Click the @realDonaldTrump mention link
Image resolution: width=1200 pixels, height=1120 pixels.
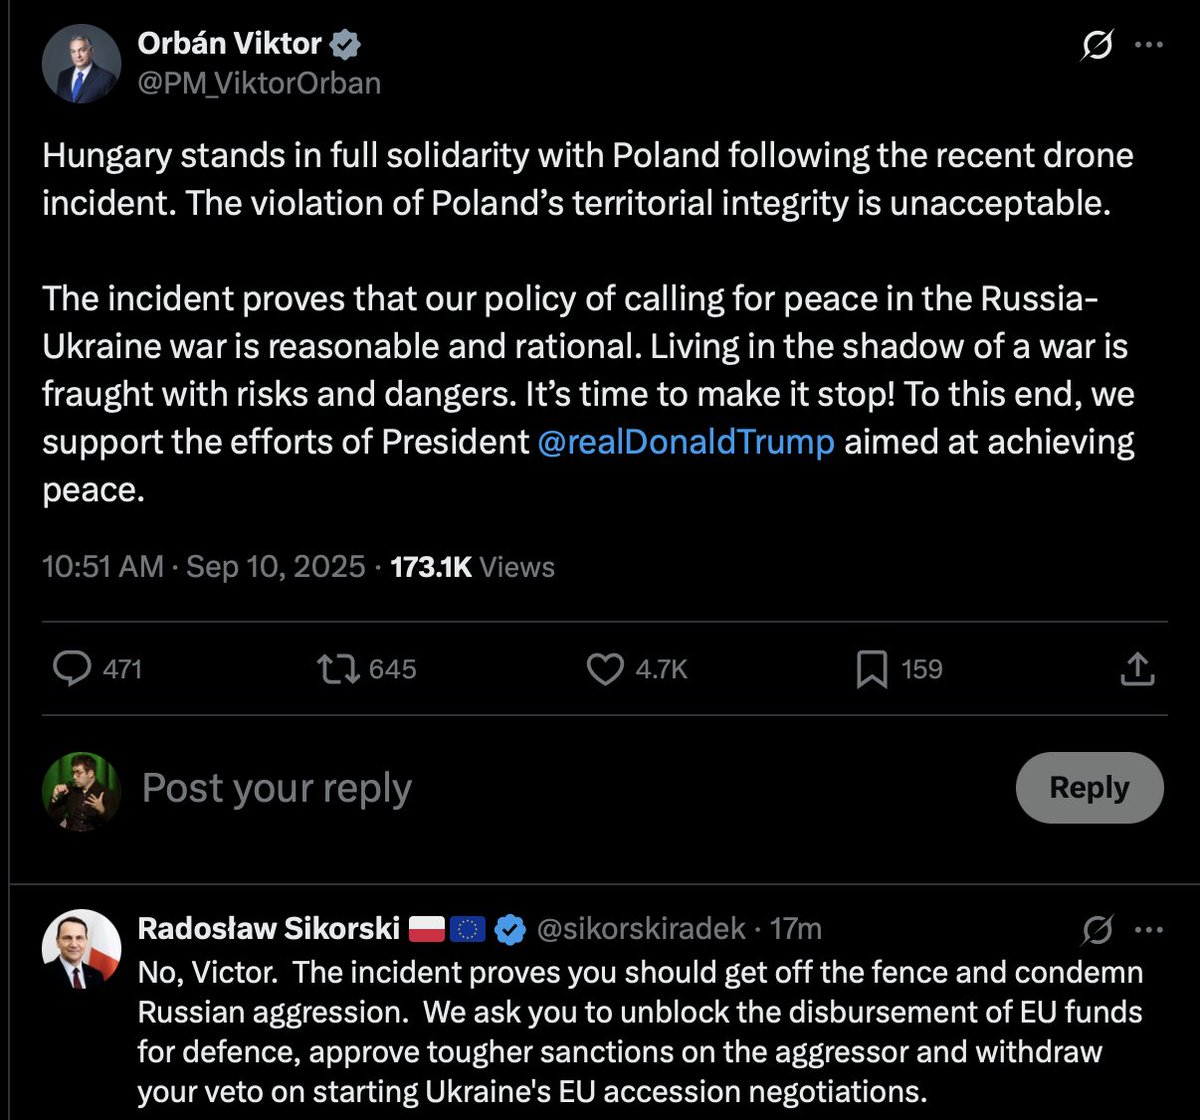[685, 441]
